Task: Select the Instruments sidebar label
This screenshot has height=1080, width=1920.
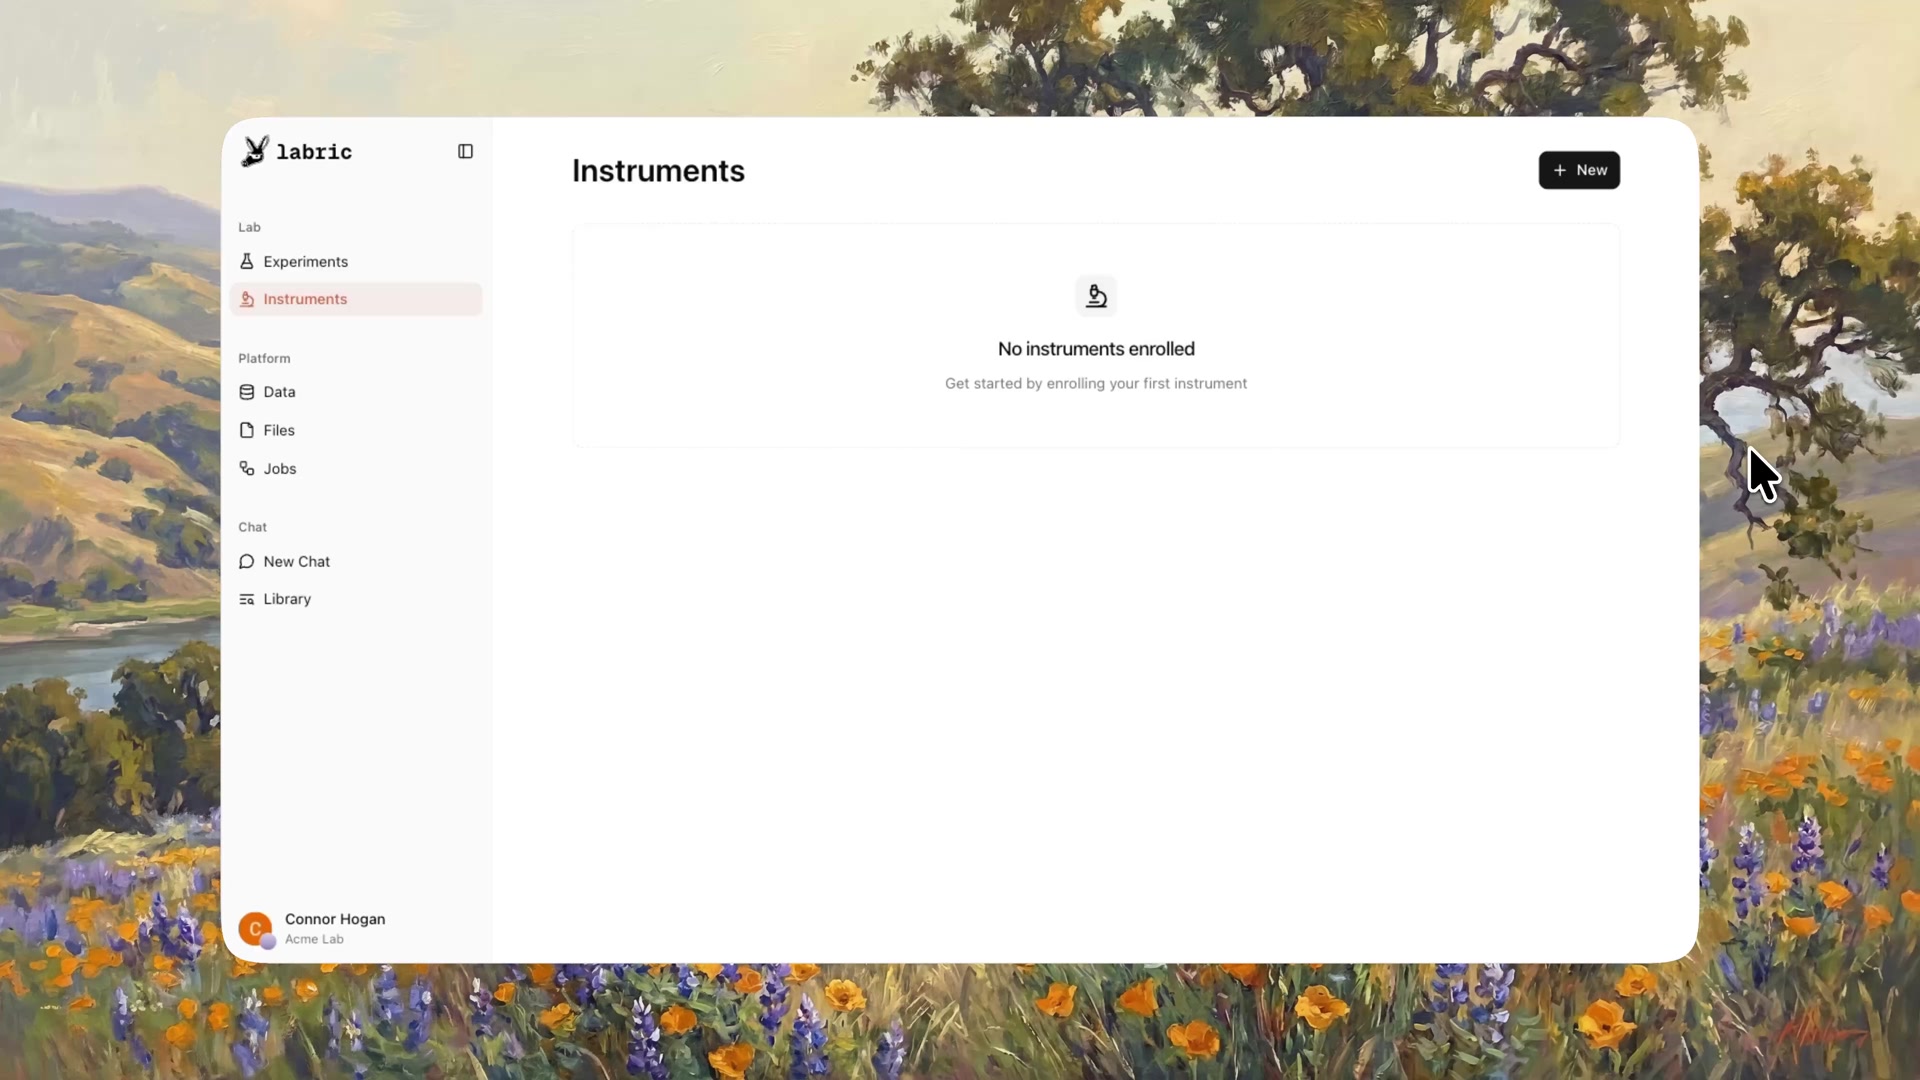Action: (x=305, y=299)
